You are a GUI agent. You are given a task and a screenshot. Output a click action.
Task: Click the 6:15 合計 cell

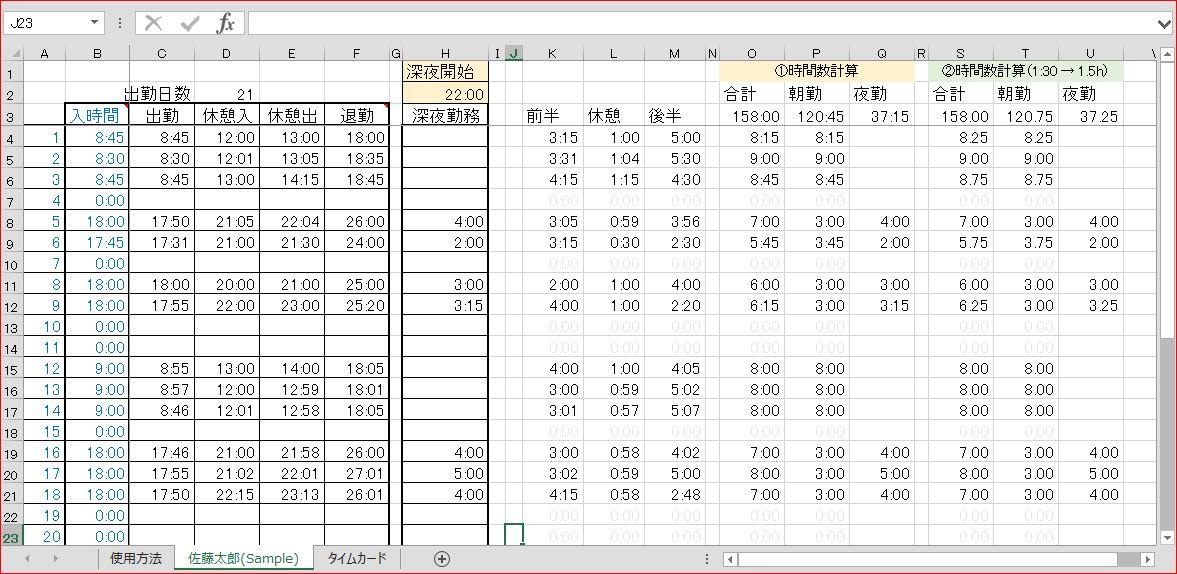click(x=752, y=305)
